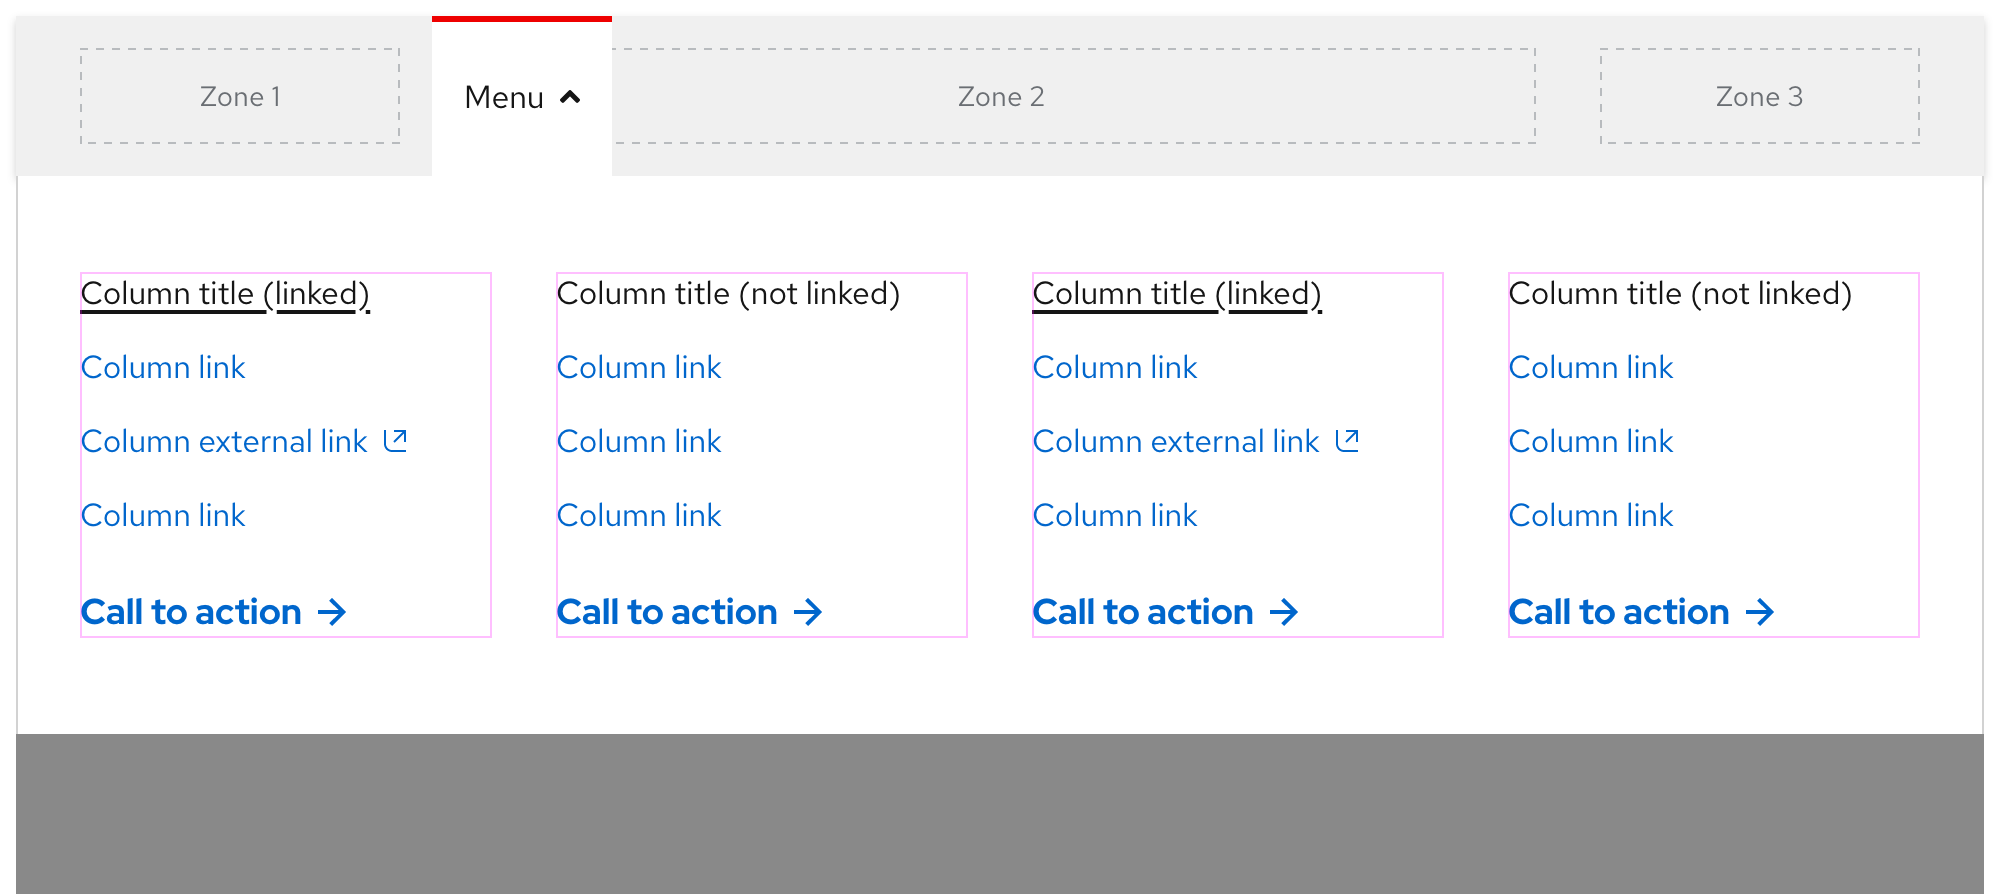2000x894 pixels.
Task: Open the linked title of the first column
Action: tap(225, 293)
